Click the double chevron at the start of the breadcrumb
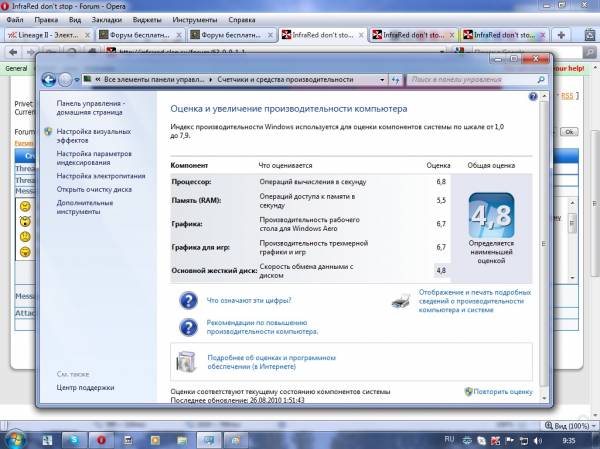The image size is (600, 449). [x=98, y=80]
